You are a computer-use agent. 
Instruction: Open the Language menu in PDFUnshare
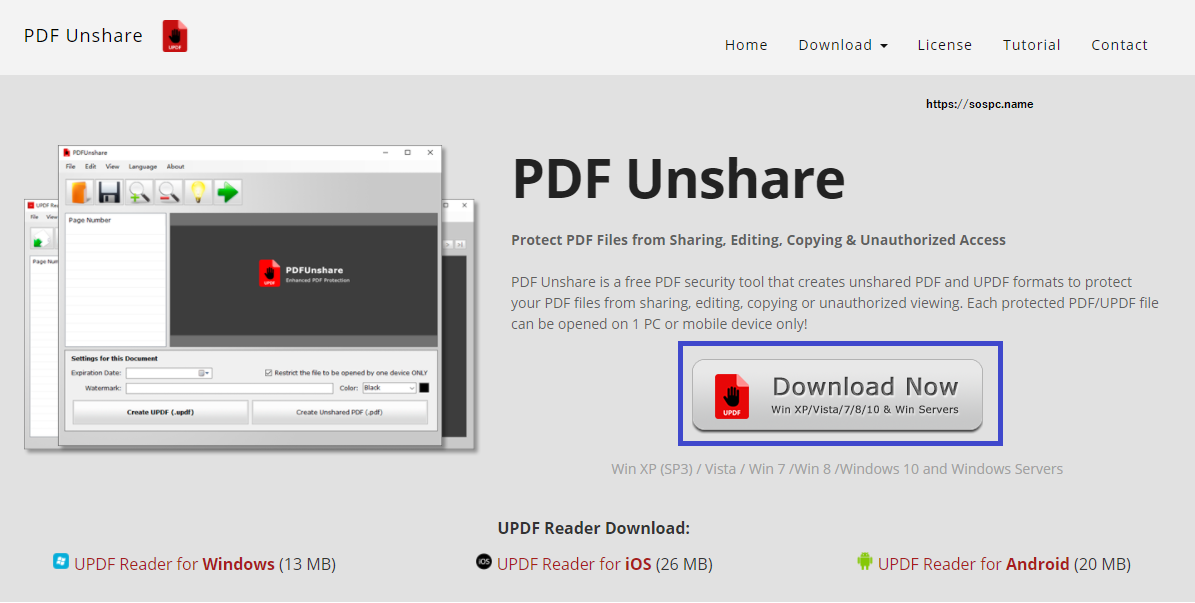(x=143, y=166)
